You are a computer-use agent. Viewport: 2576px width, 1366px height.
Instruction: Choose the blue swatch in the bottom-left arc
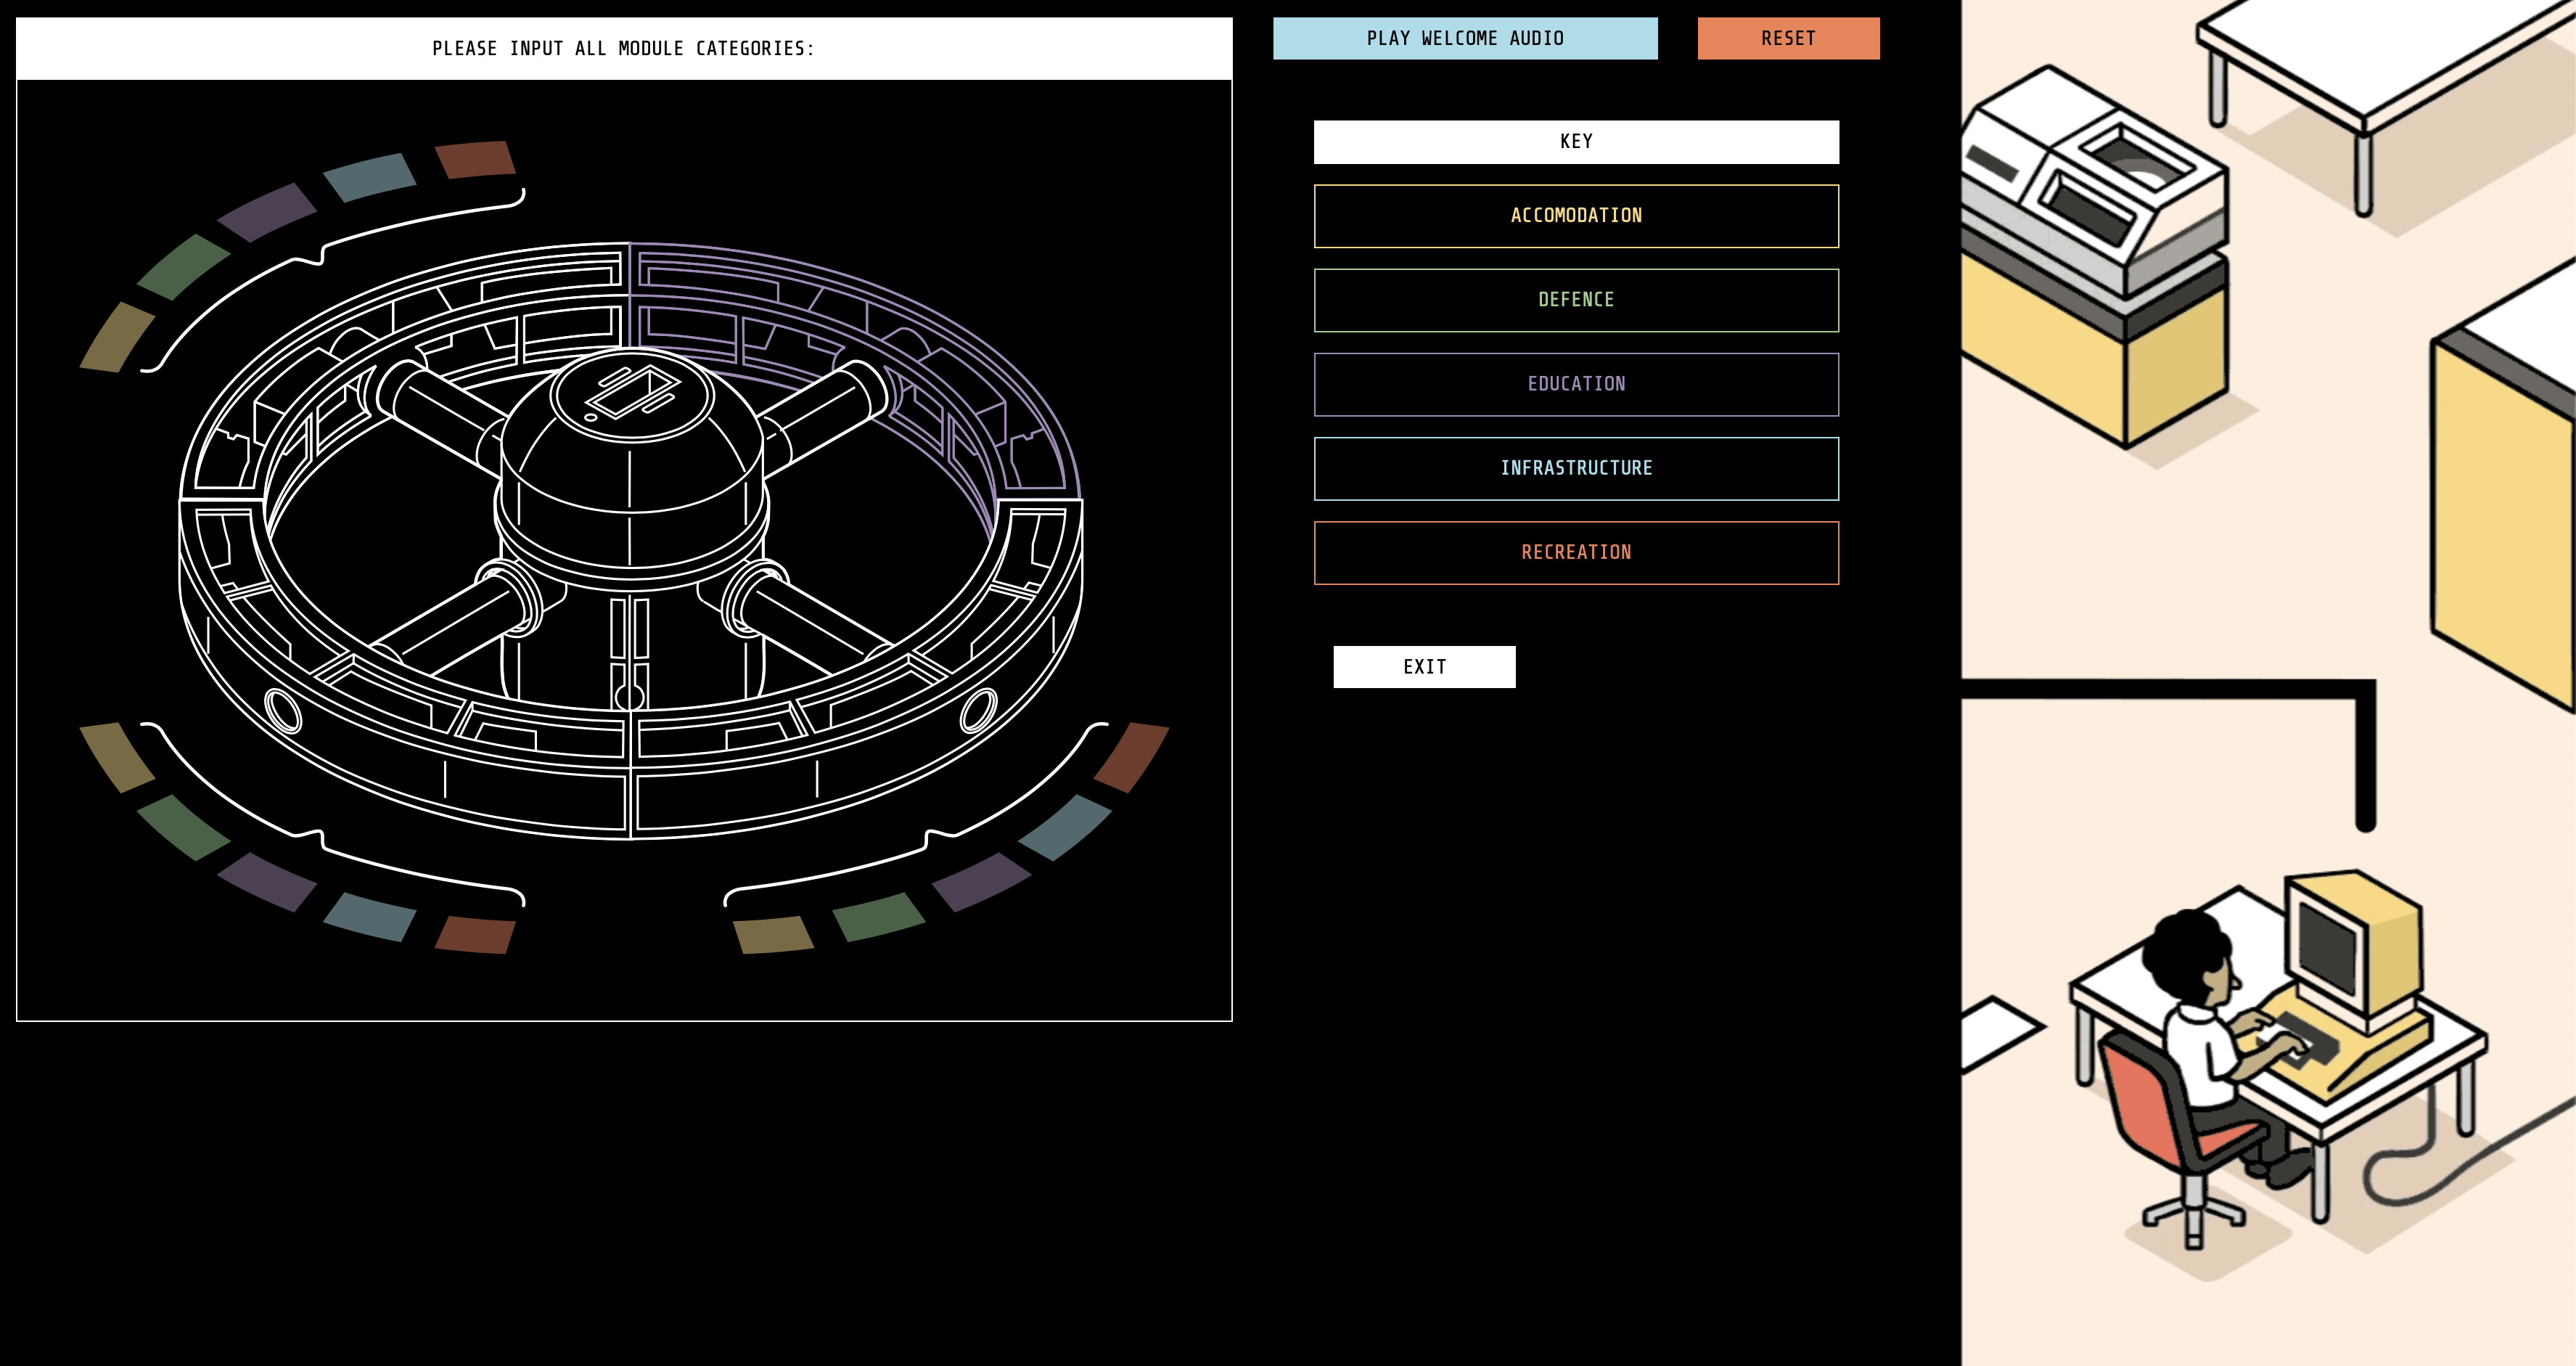pos(369,916)
